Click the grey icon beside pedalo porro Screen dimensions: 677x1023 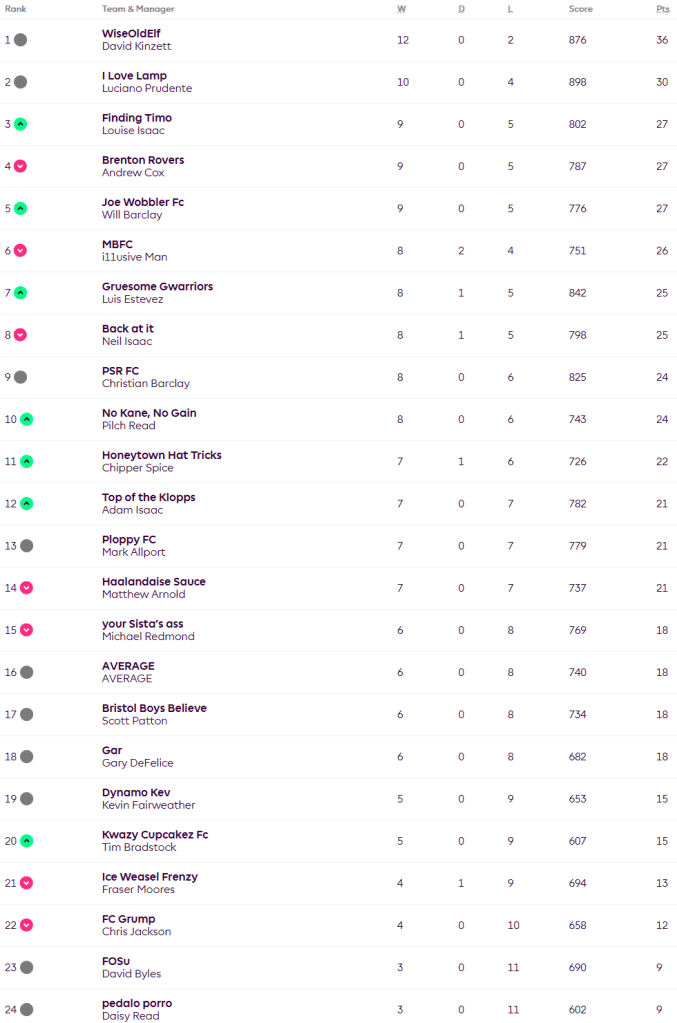[x=27, y=1009]
